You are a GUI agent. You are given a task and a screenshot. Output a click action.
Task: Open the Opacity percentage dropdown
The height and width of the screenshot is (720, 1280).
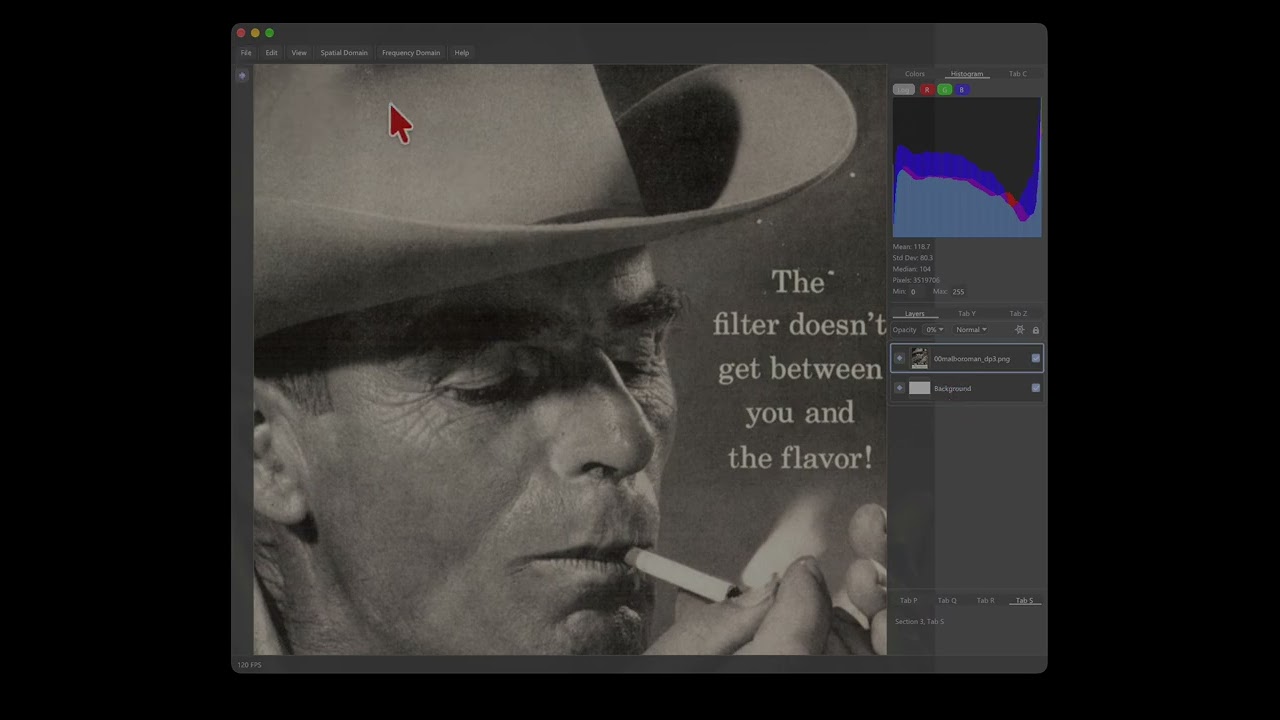[933, 330]
